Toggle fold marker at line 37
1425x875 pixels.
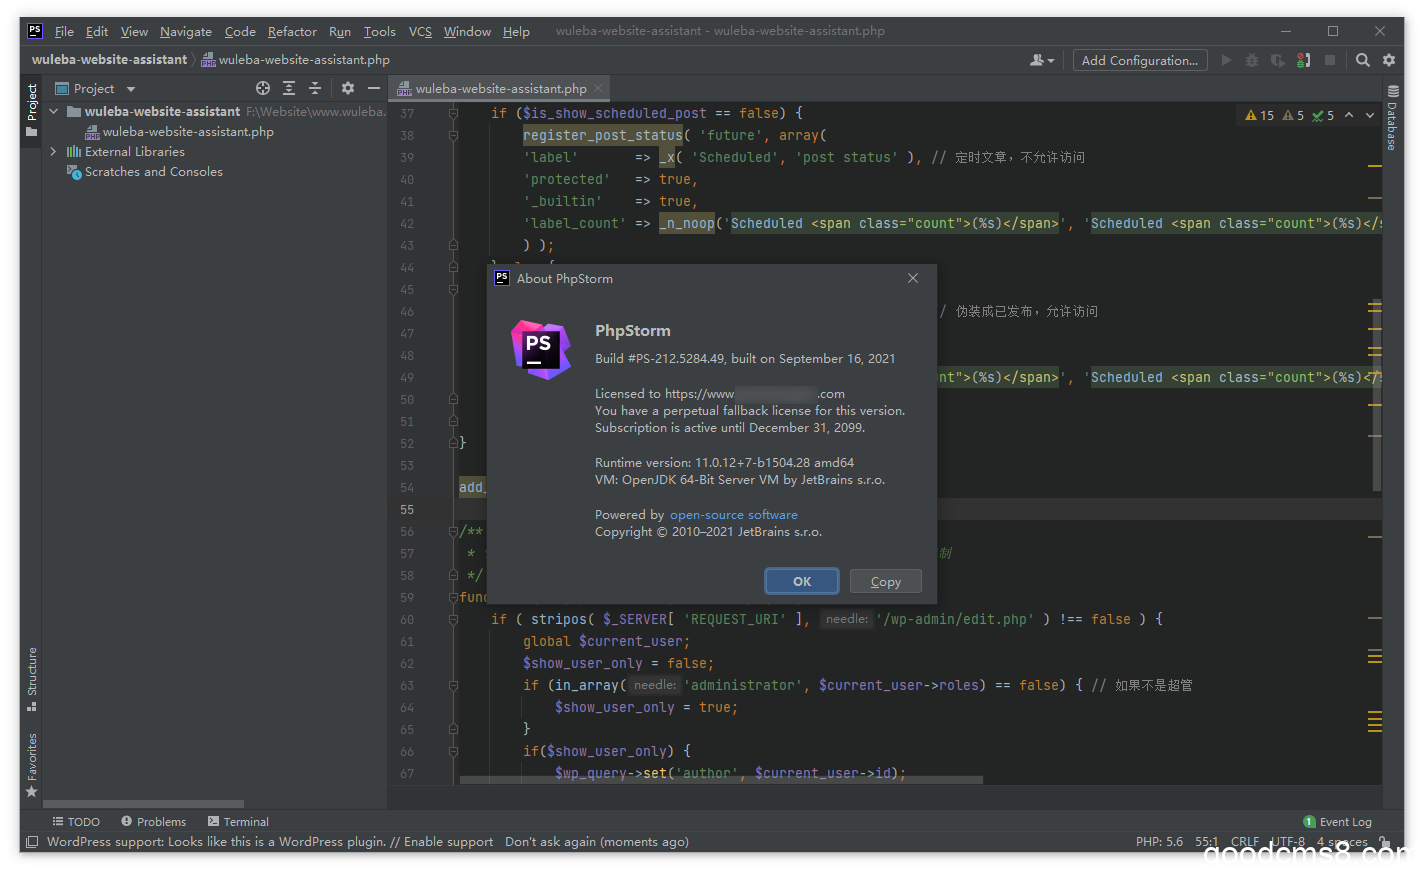pyautogui.click(x=453, y=113)
